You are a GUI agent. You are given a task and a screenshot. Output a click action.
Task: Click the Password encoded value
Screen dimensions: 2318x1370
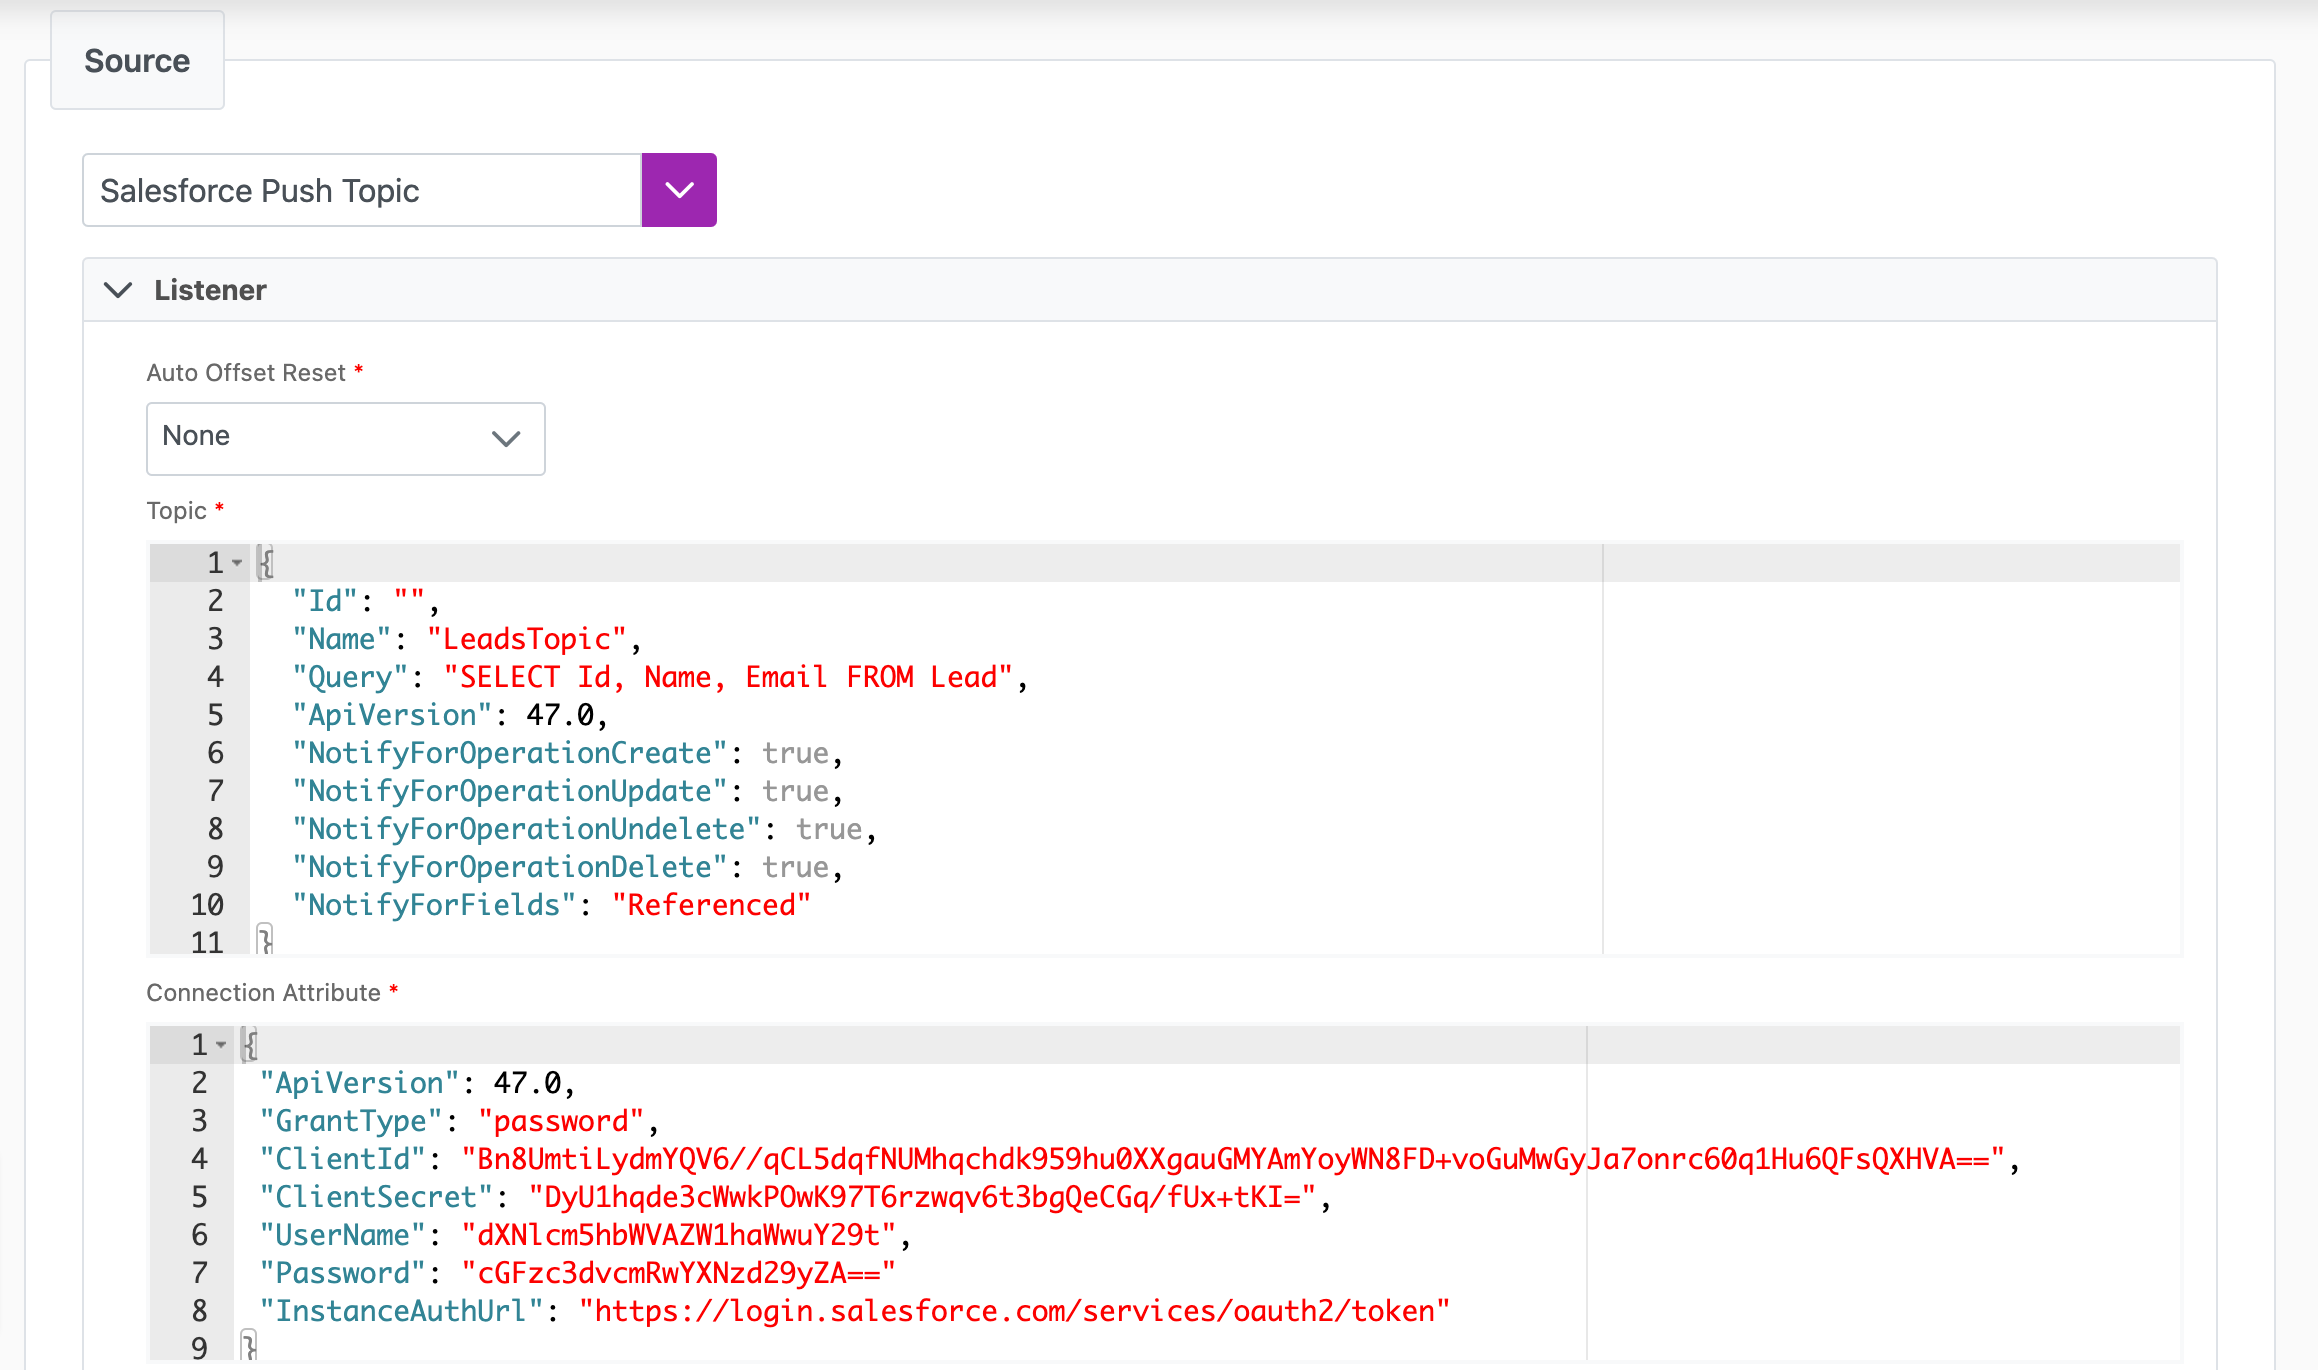[678, 1273]
